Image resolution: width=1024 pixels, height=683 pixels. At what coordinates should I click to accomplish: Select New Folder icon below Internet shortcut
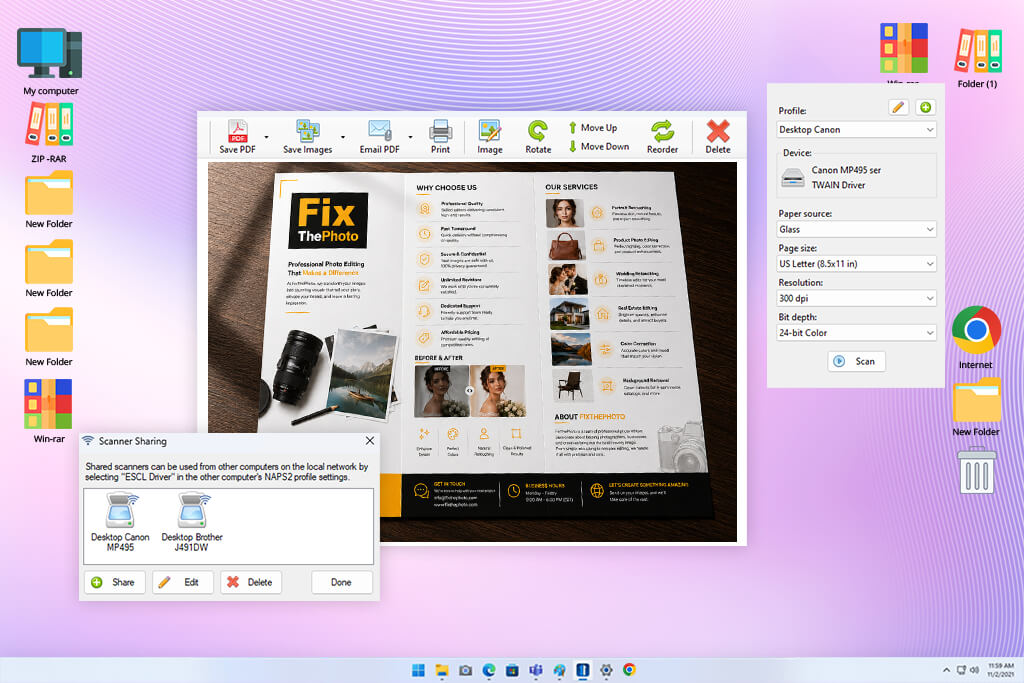pyautogui.click(x=976, y=407)
